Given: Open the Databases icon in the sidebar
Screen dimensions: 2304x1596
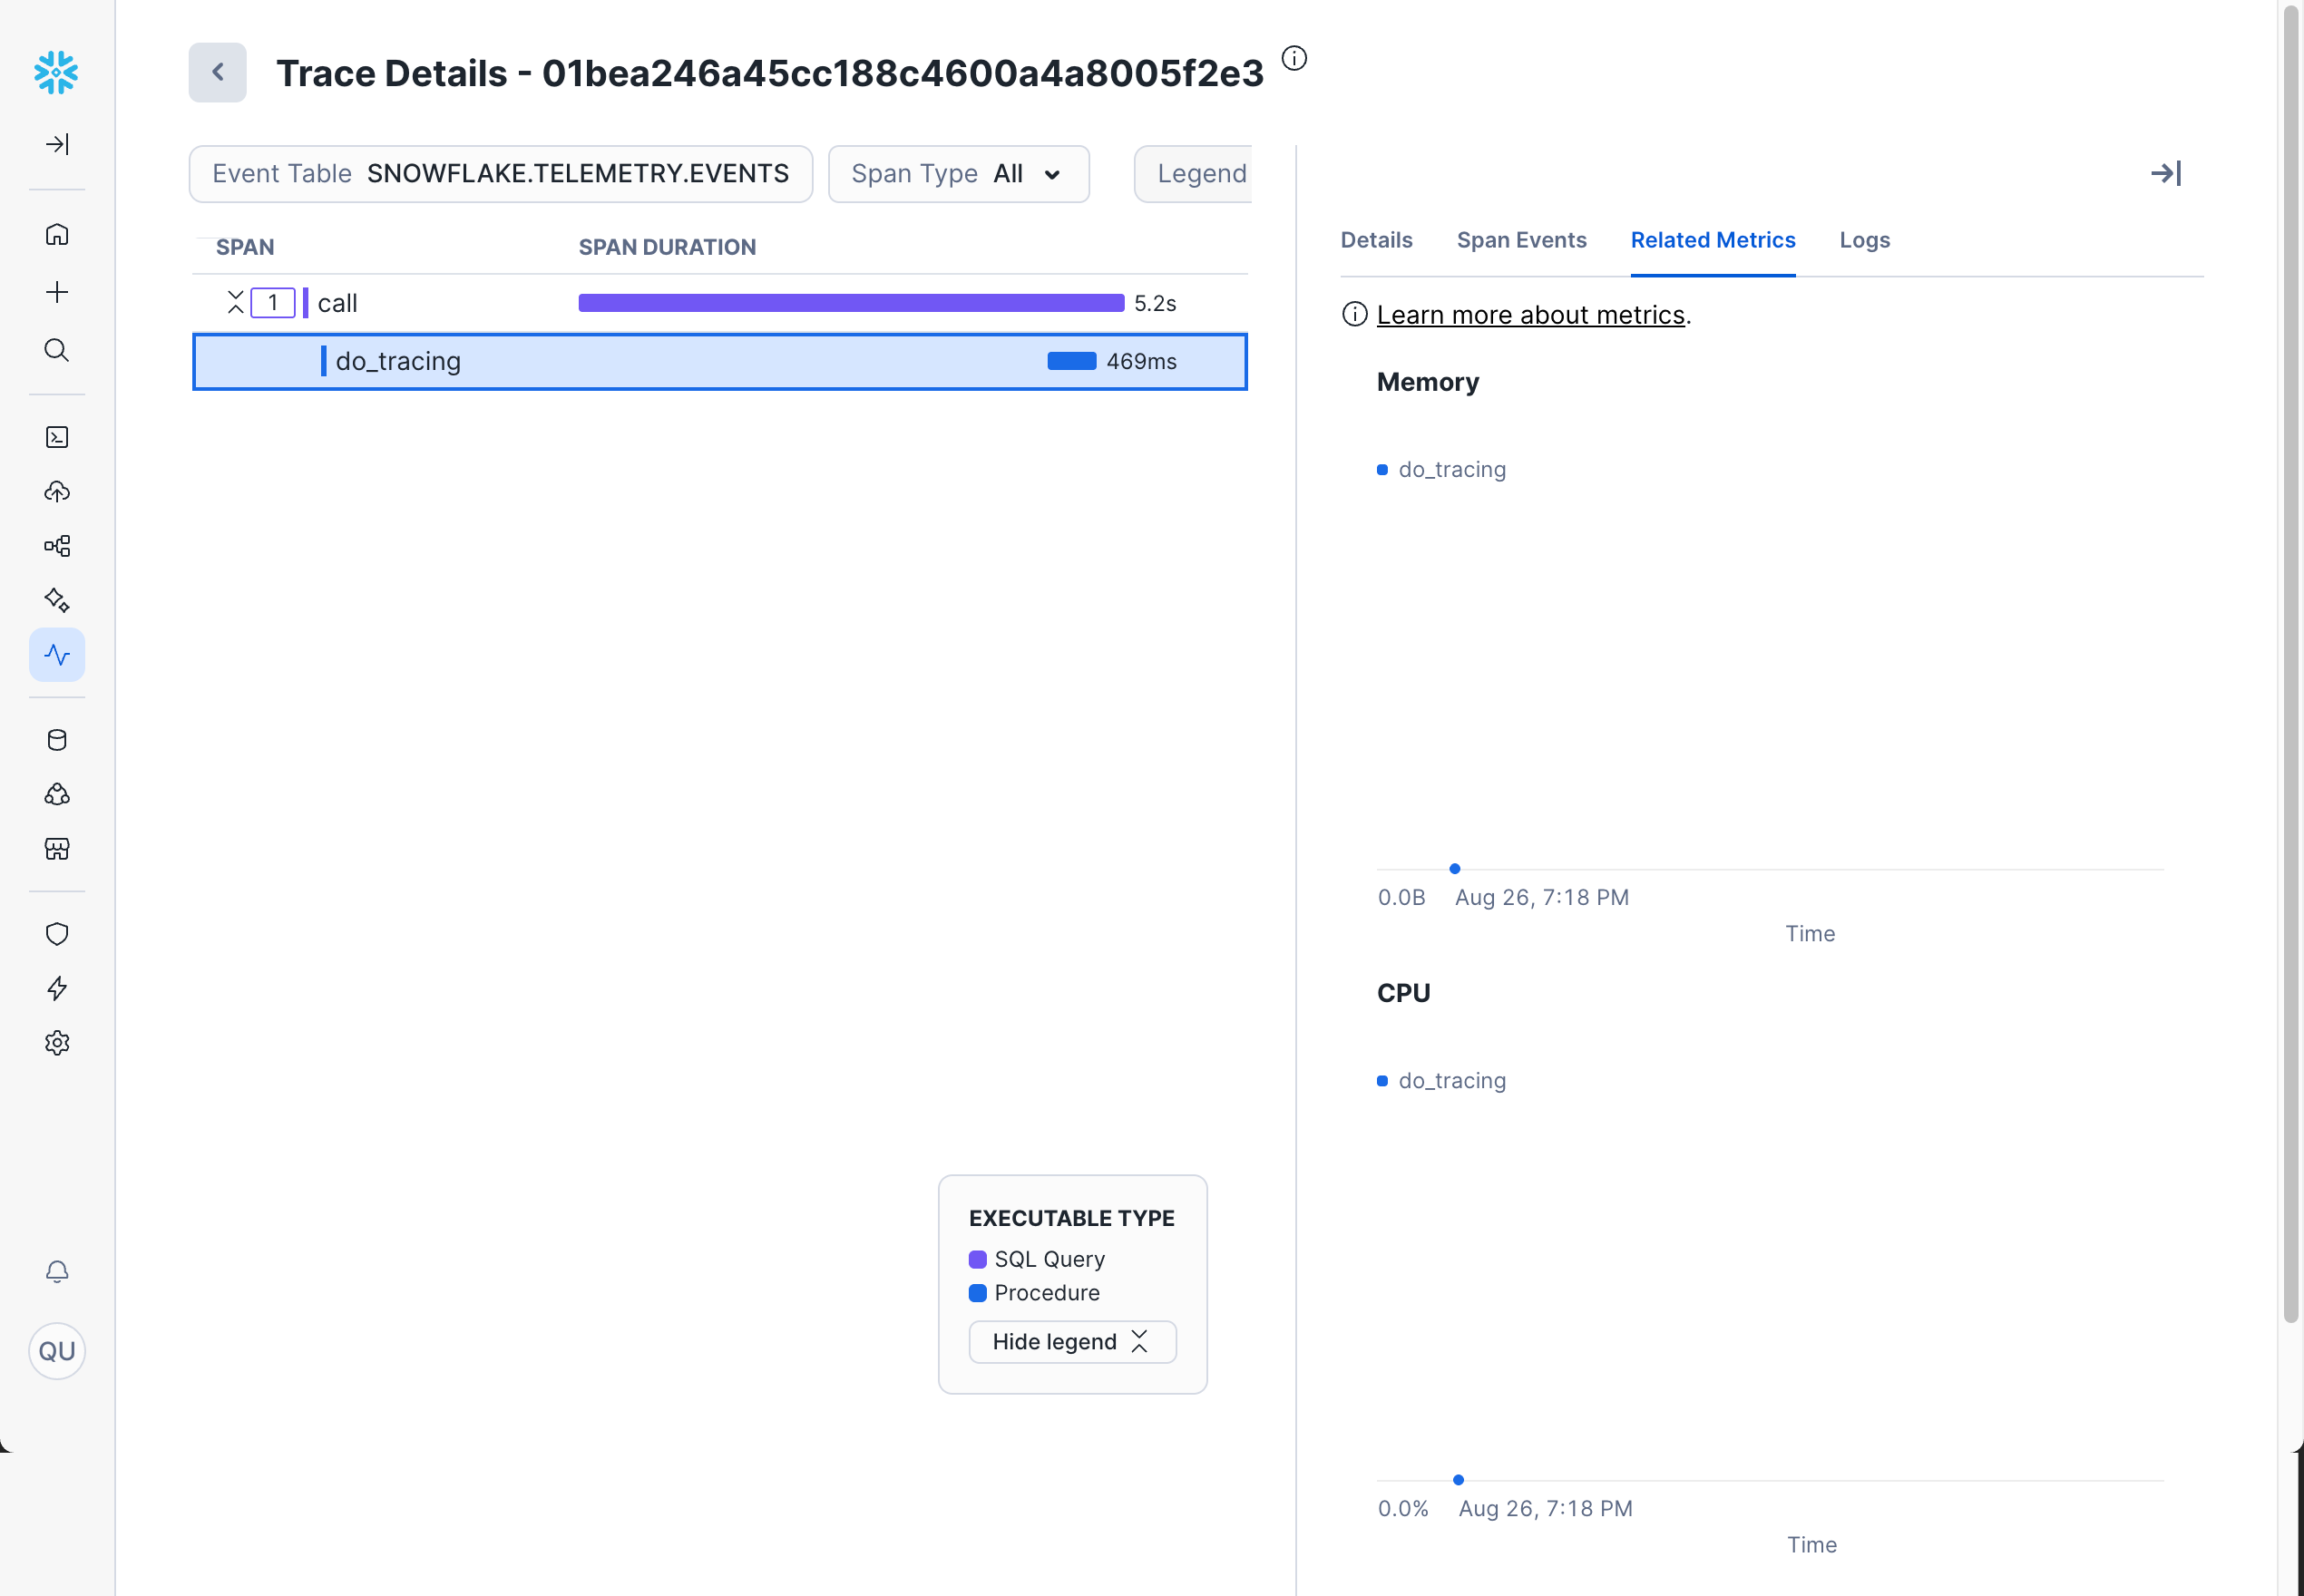Looking at the screenshot, I should coord(57,739).
